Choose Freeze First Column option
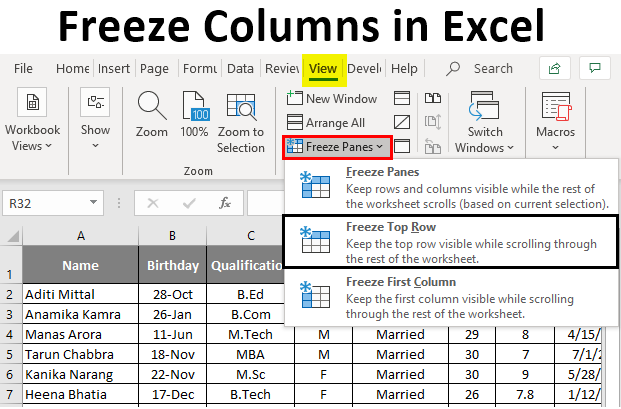Screen dimensions: 621x409 448,296
